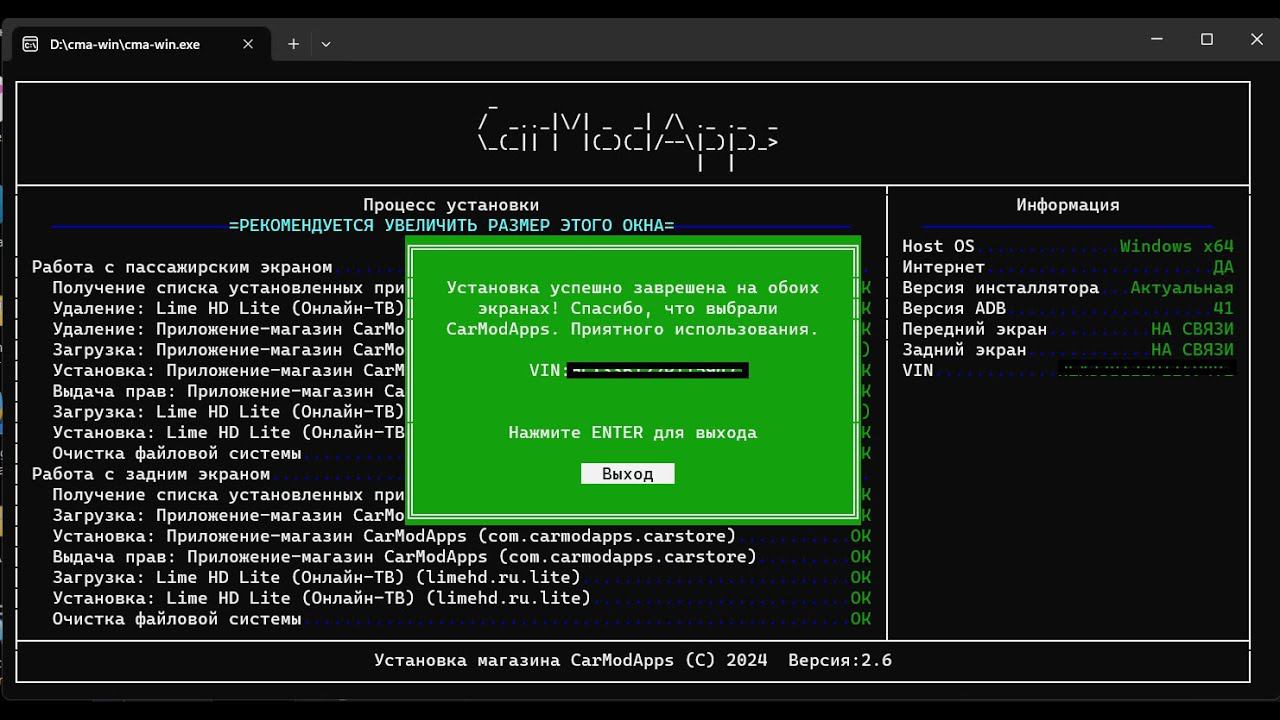Minimize the terminal window
The width and height of the screenshot is (1280, 720).
[x=1156, y=39]
